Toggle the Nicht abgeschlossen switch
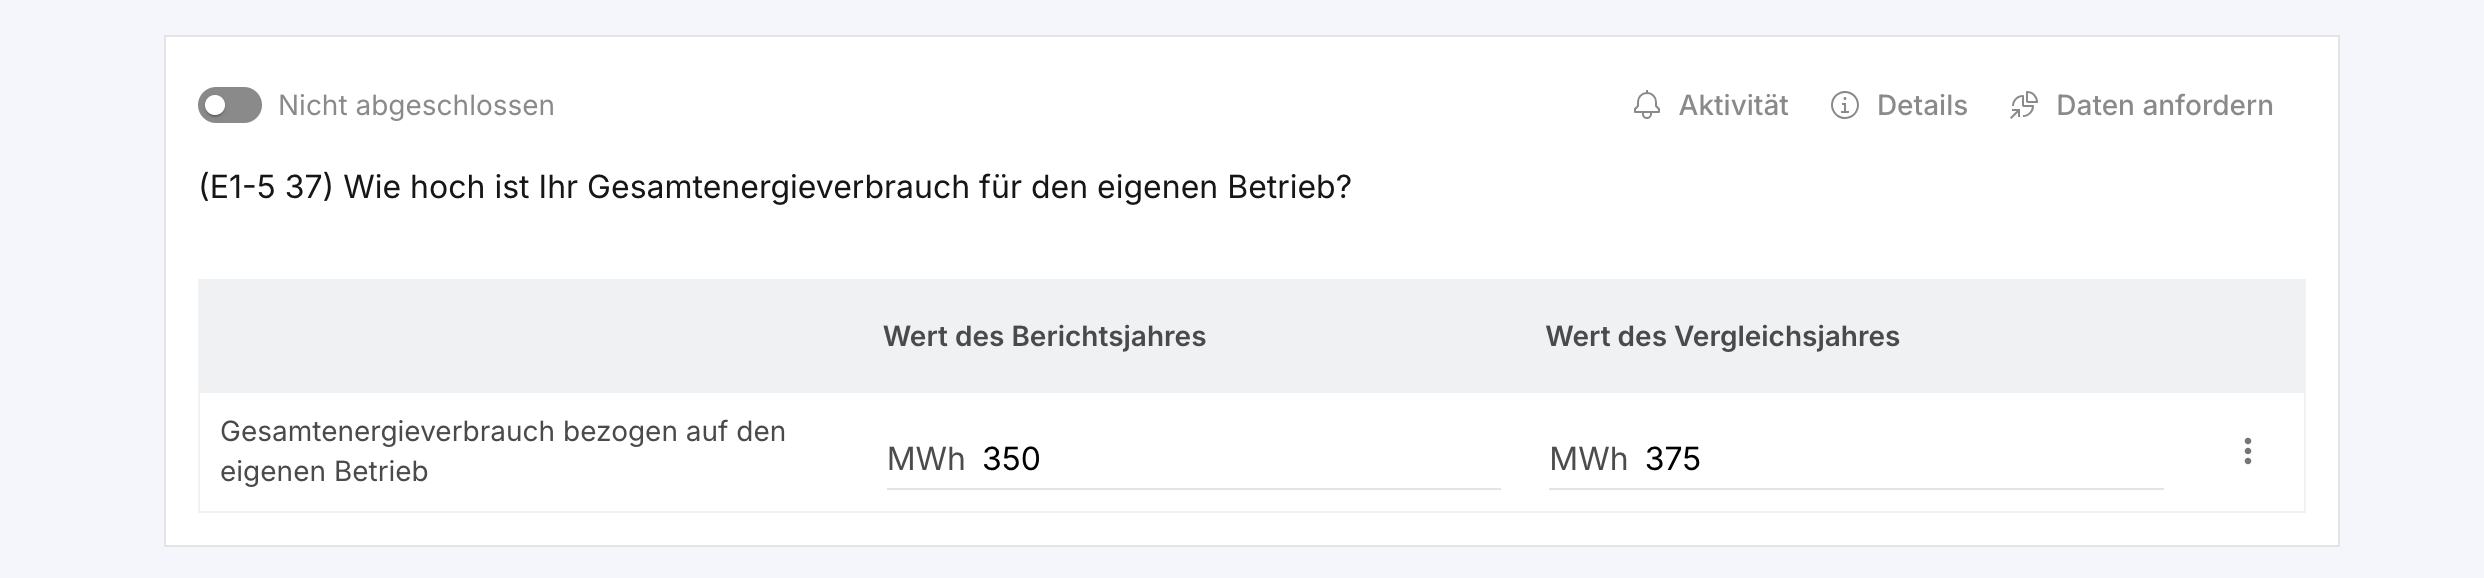This screenshot has height=578, width=2484. (x=230, y=105)
